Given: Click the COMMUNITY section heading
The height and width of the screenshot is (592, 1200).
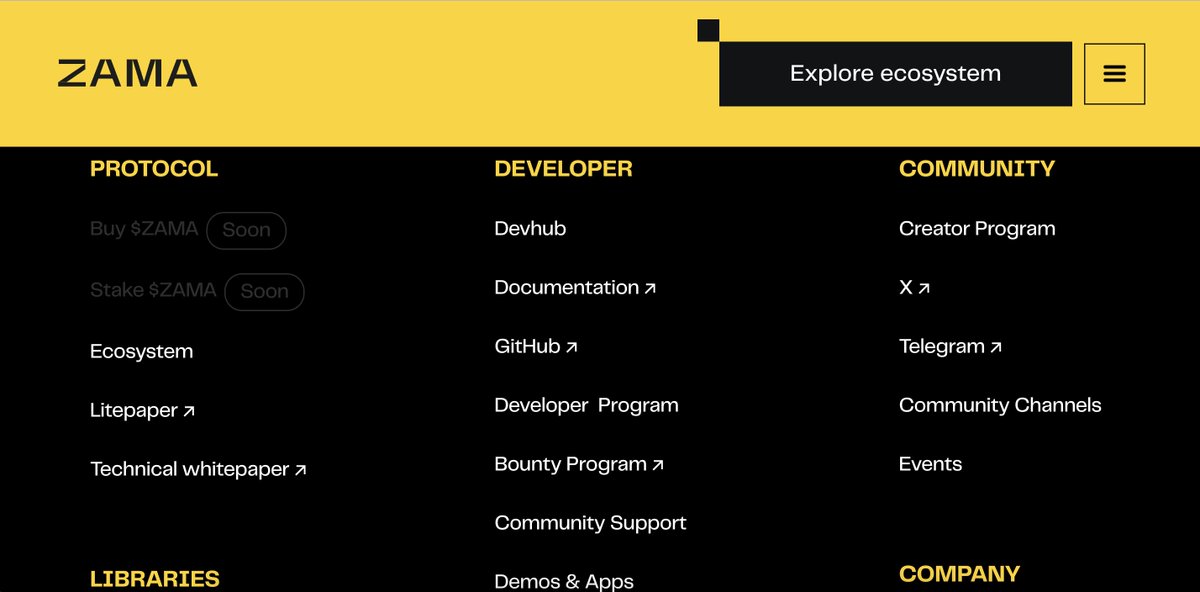Looking at the screenshot, I should [977, 169].
